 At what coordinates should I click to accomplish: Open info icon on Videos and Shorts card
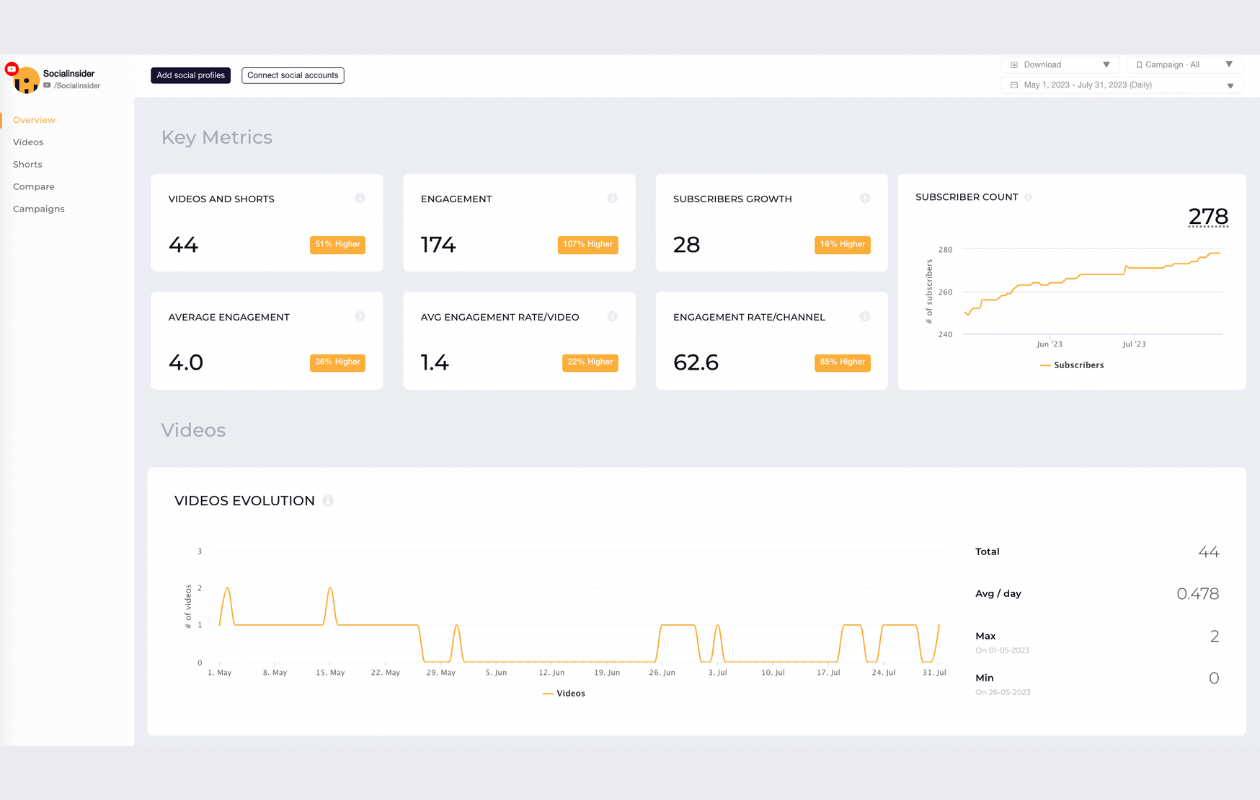pyautogui.click(x=360, y=198)
